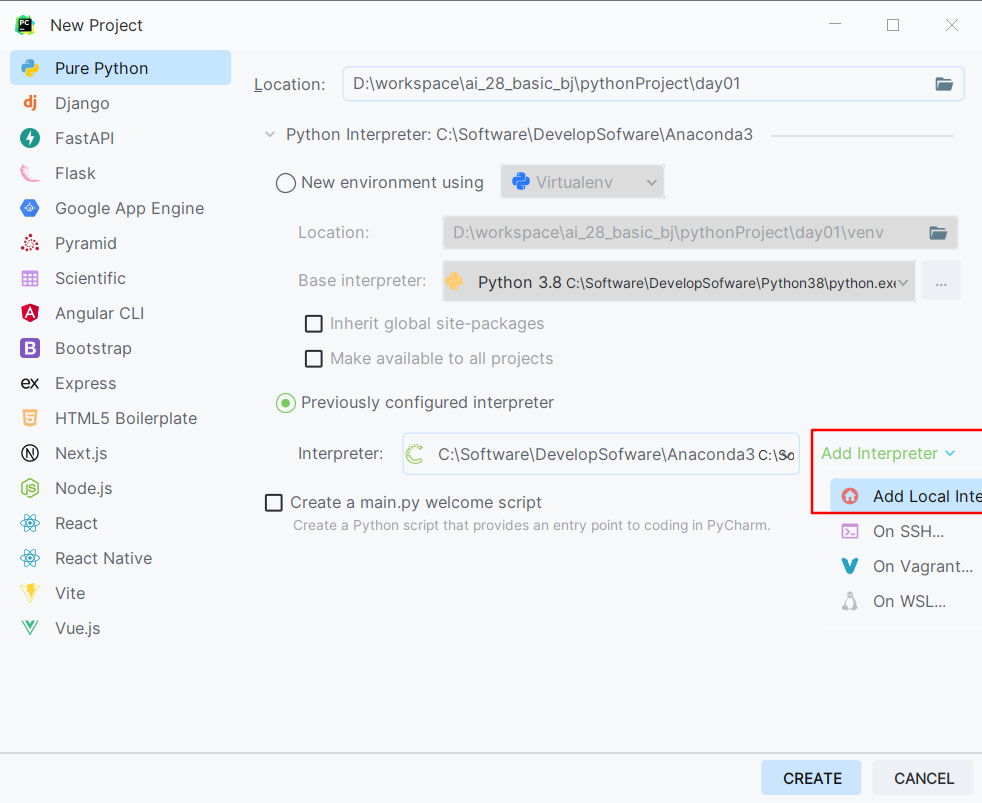The width and height of the screenshot is (982, 803).
Task: Click the On SSH terminal icon
Action: coord(850,531)
